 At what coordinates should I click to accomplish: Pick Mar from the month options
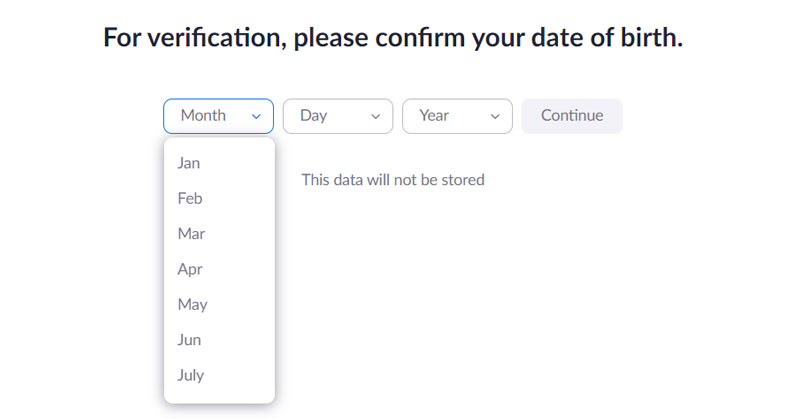(191, 234)
